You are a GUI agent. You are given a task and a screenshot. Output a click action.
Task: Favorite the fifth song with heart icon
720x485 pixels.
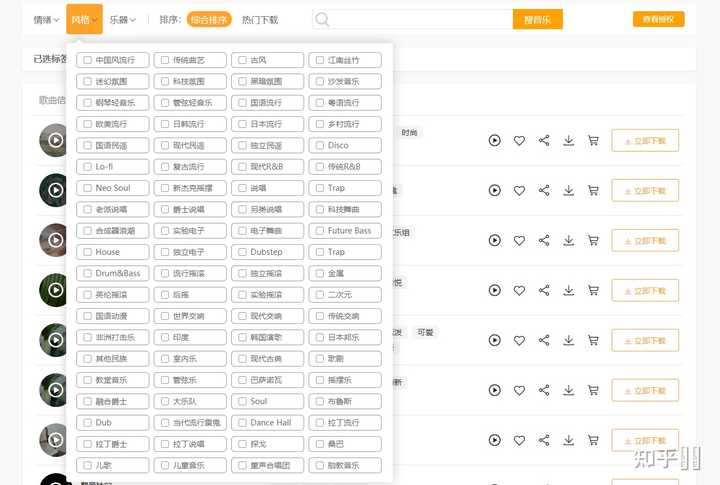(x=519, y=340)
